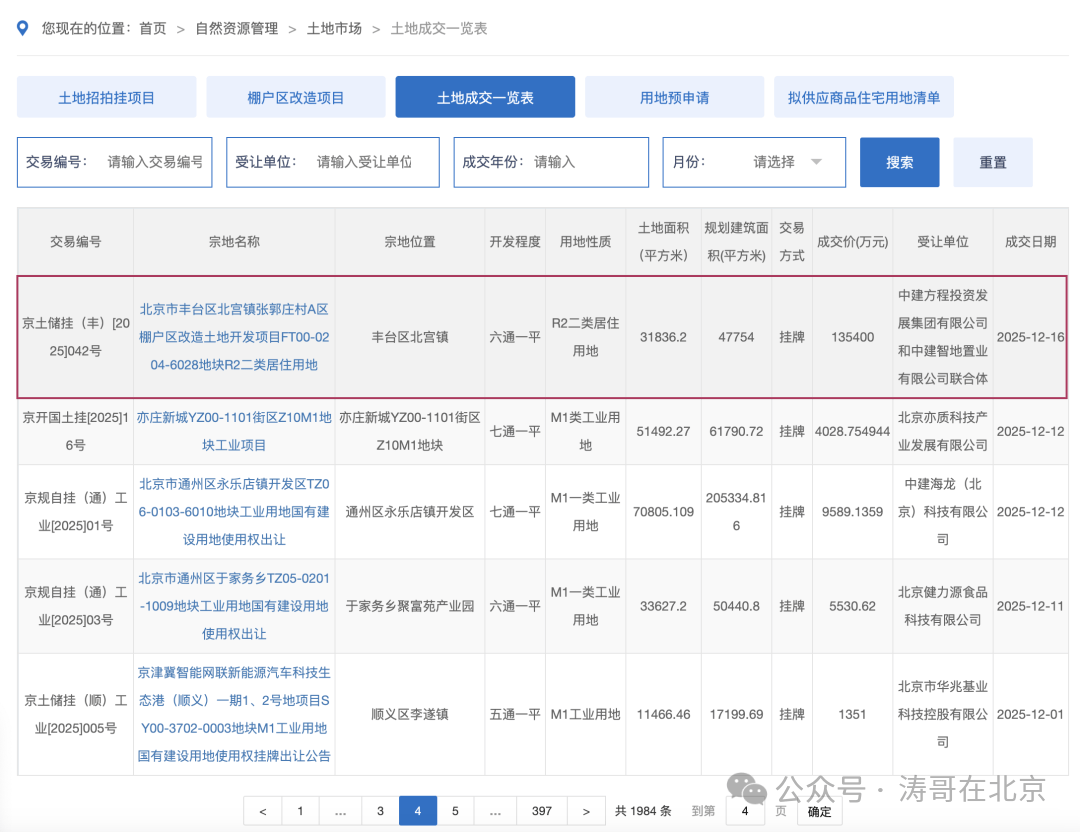1080x832 pixels.
Task: Jump to page 397
Action: coord(541,811)
